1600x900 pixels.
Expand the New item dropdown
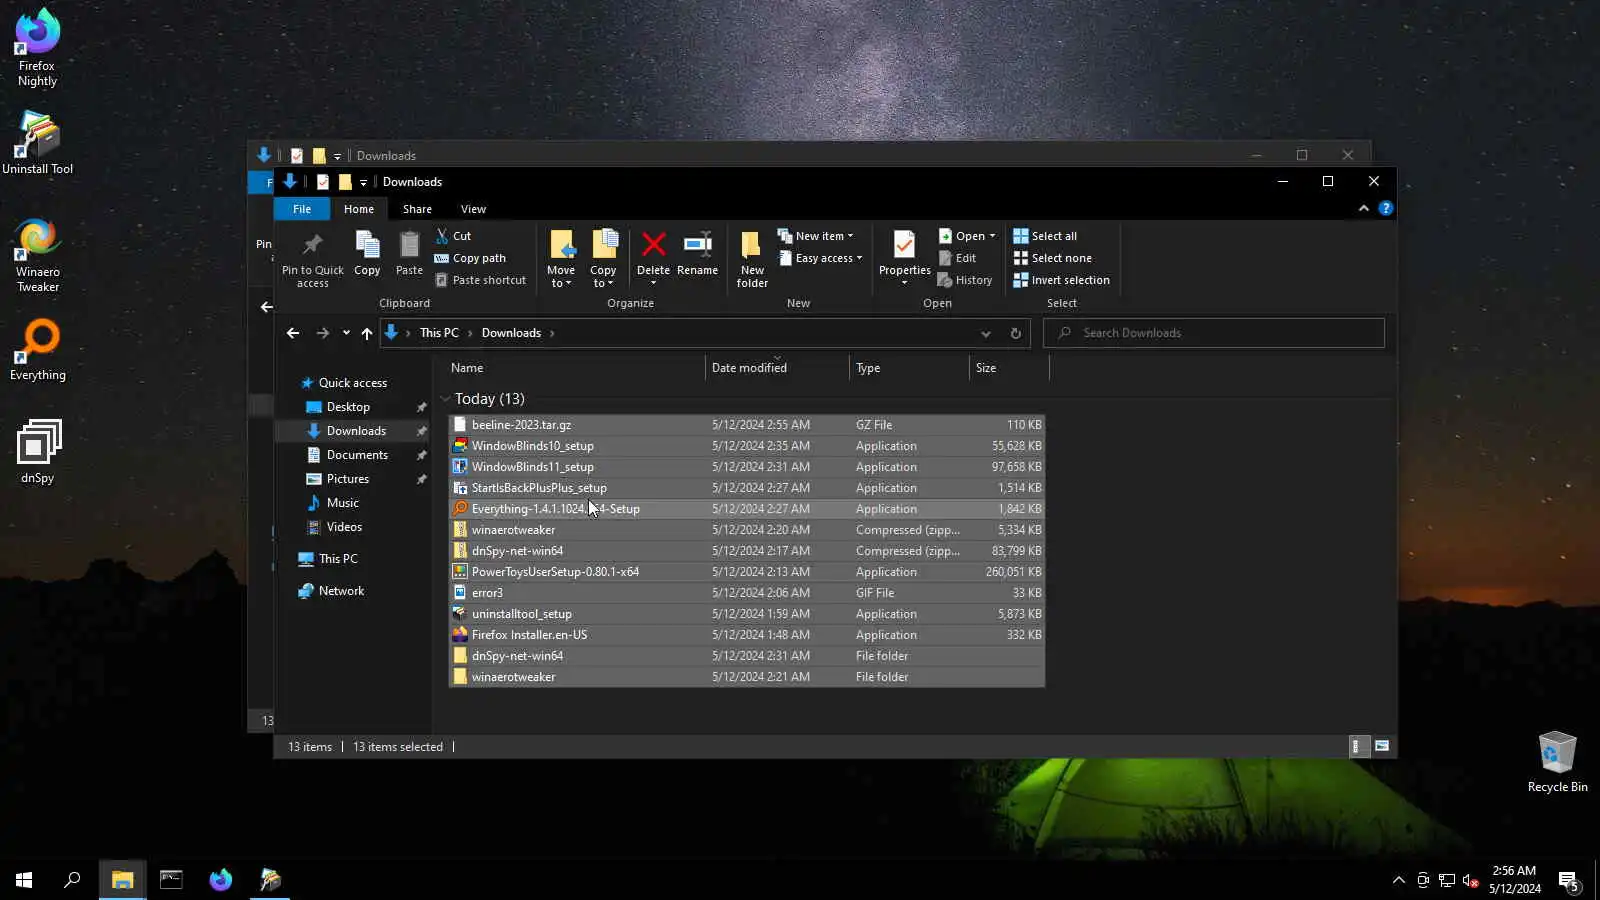[815, 236]
